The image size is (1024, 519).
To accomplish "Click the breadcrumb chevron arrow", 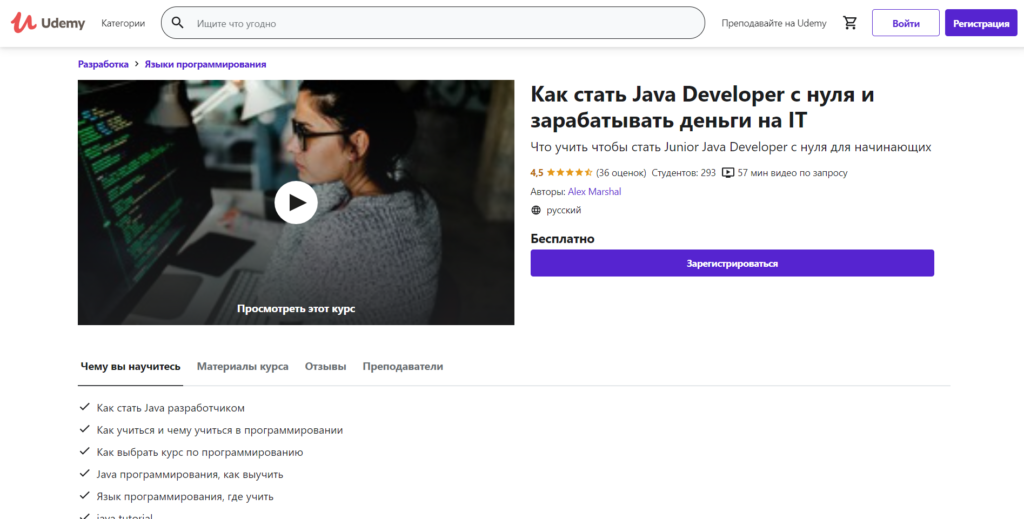I will pos(137,64).
